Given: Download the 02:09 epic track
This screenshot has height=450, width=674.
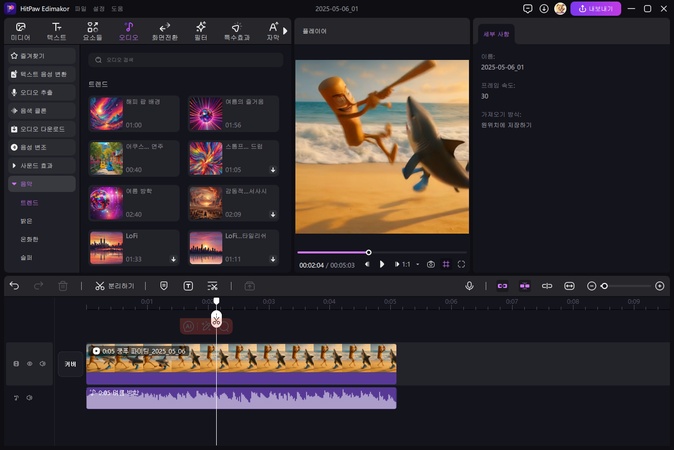Looking at the screenshot, I should tap(273, 214).
